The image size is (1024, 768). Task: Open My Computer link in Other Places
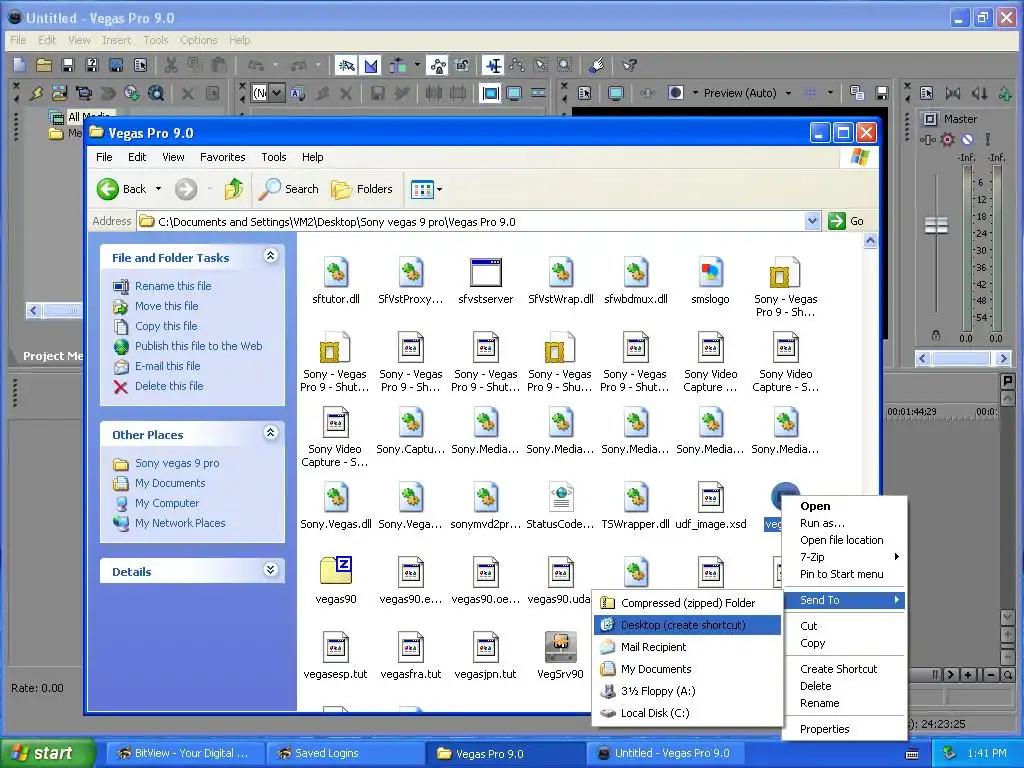tap(167, 503)
